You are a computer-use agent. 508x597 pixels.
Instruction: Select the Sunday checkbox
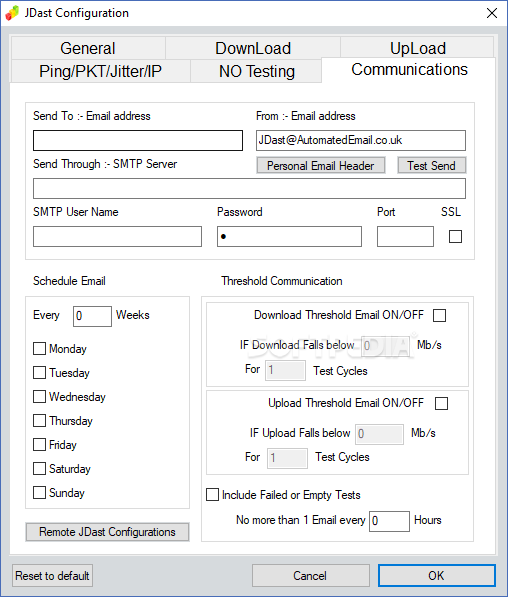39,492
